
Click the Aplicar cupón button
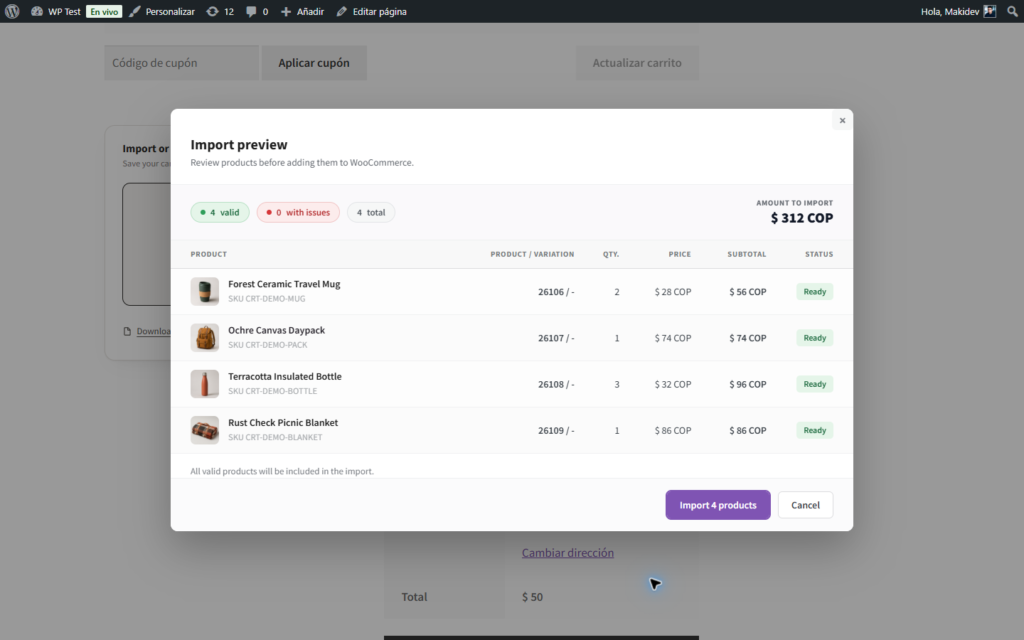[314, 63]
